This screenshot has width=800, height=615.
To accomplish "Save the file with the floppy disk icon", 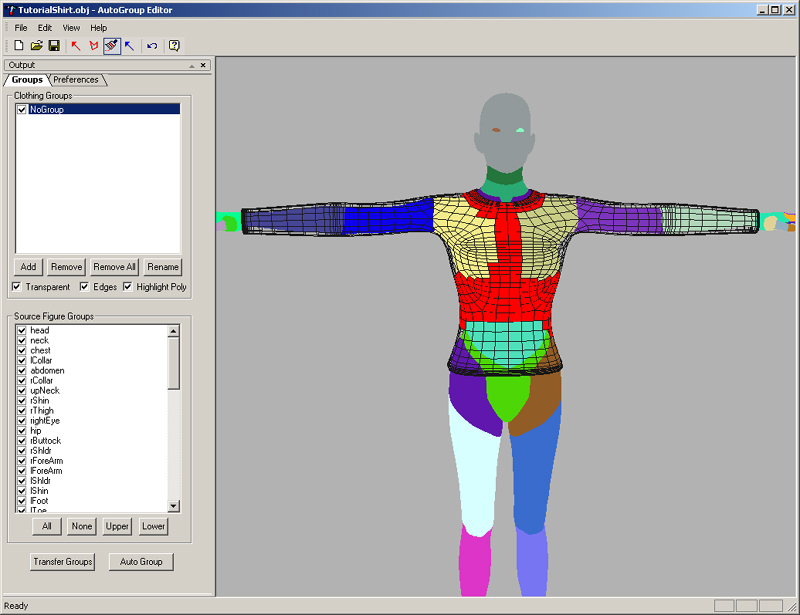I will click(54, 45).
